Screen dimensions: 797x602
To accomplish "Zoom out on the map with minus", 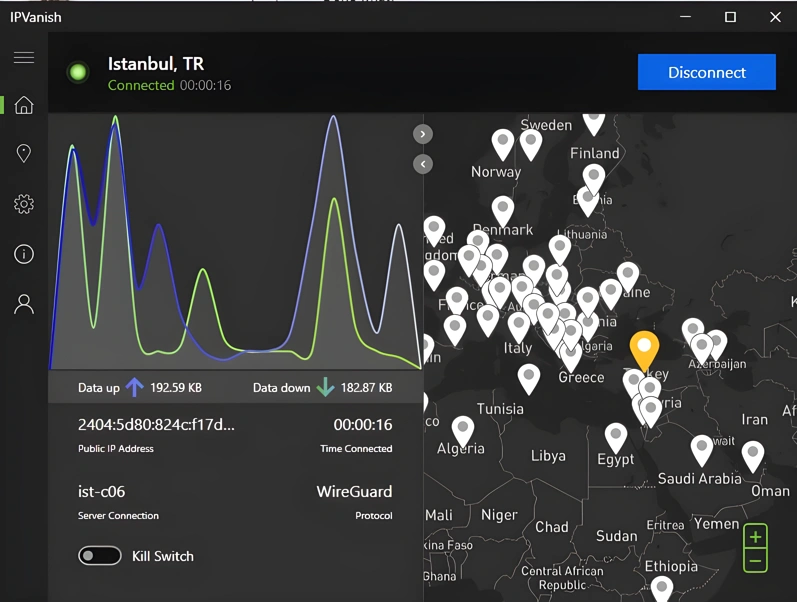I will (x=755, y=561).
